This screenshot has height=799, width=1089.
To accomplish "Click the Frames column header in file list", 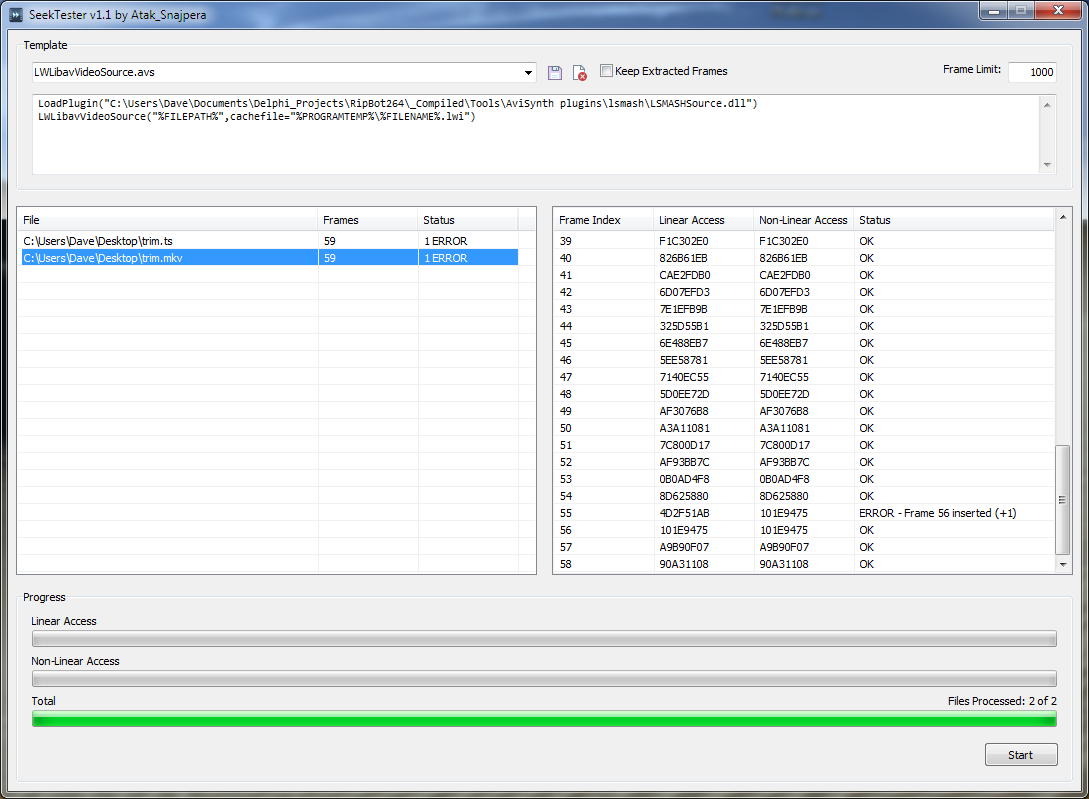I will [367, 220].
